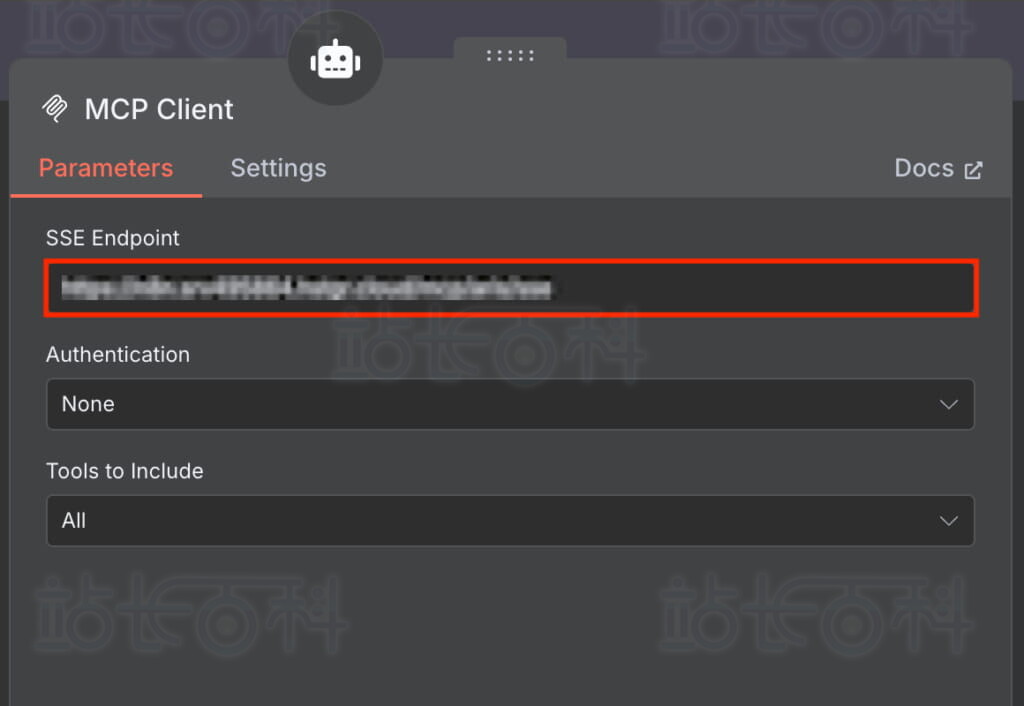Click the chevron arrow in Authentication field

pos(948,404)
